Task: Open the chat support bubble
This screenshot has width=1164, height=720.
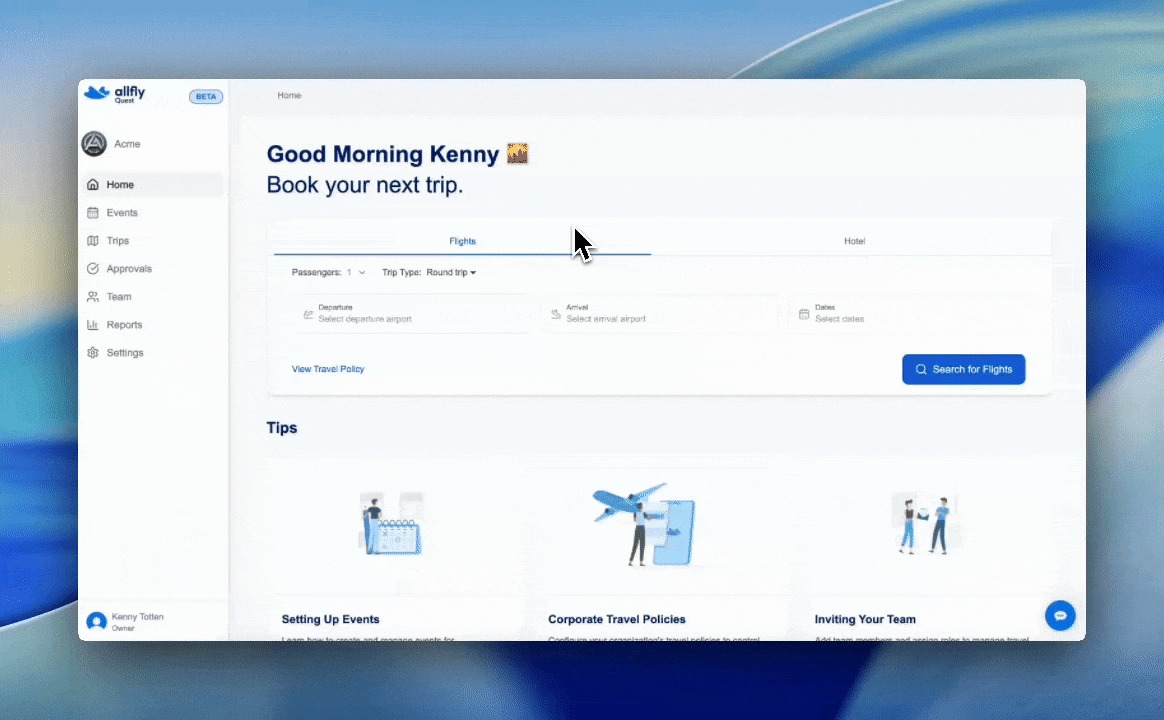Action: click(1060, 615)
